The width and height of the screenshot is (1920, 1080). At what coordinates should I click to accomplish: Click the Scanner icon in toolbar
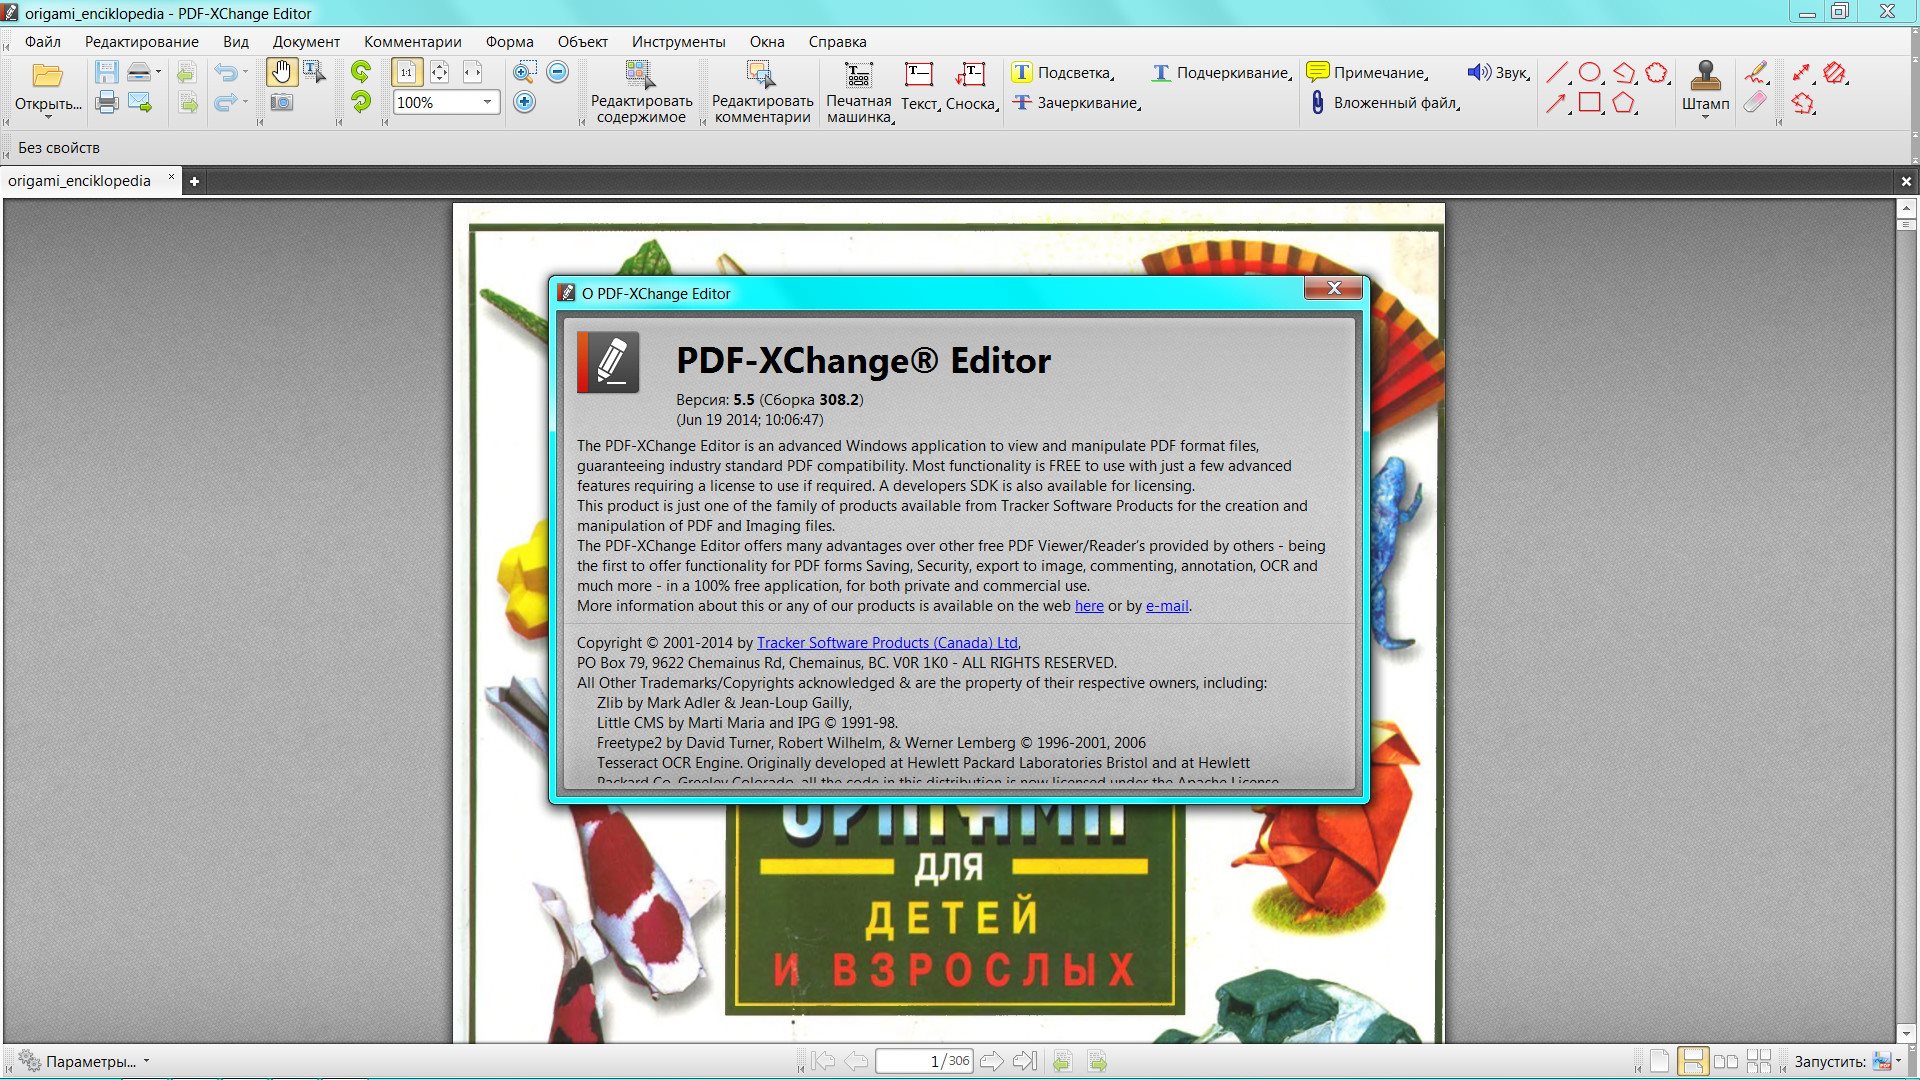coord(139,73)
